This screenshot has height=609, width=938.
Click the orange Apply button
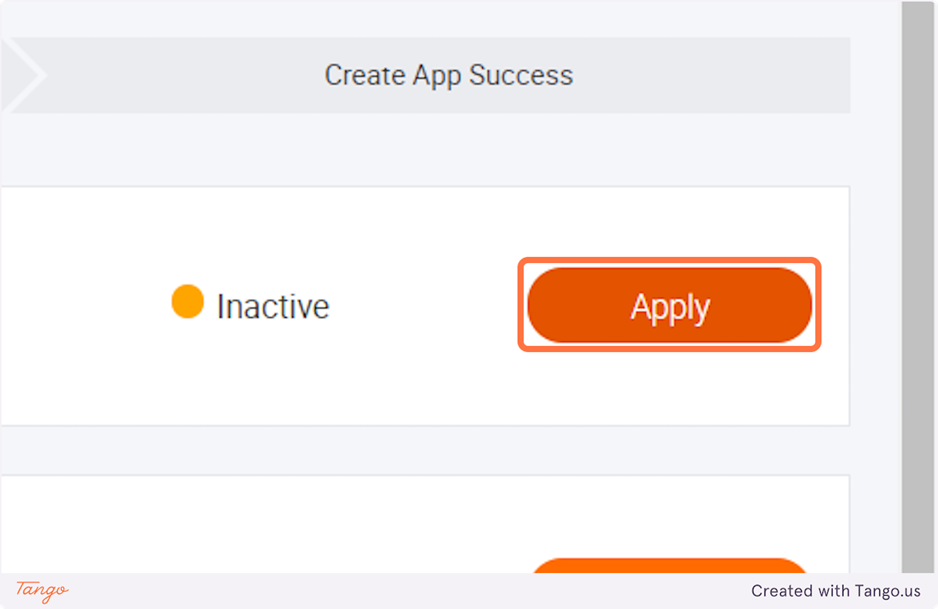(x=669, y=306)
